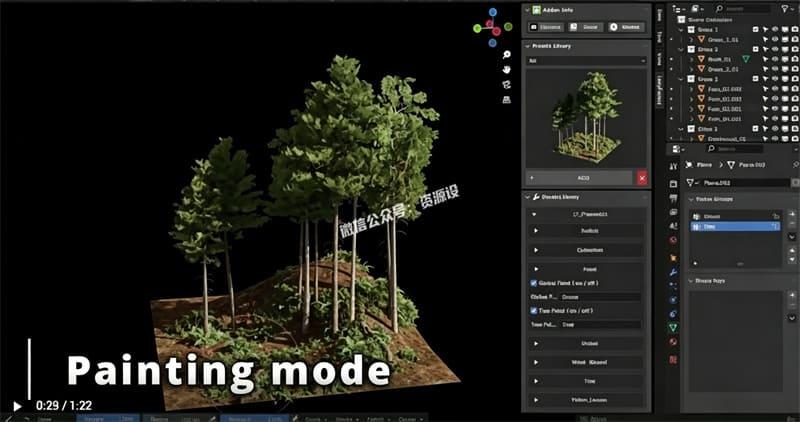
Task: Open the wrench Modifiers properties tab
Action: 673,271
